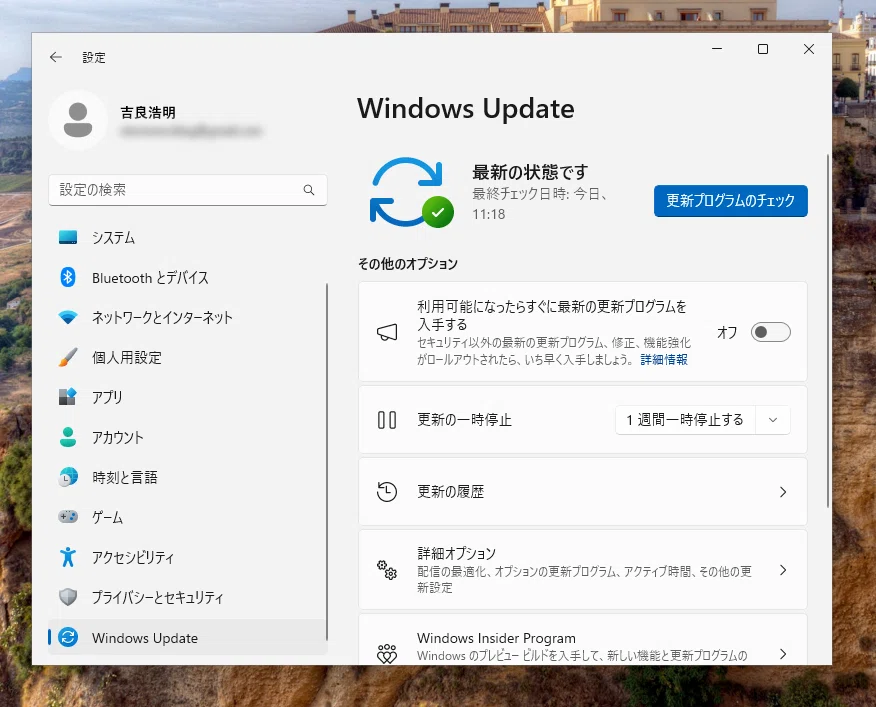Click the paintbrush icon for 個人用設定

[x=68, y=357]
